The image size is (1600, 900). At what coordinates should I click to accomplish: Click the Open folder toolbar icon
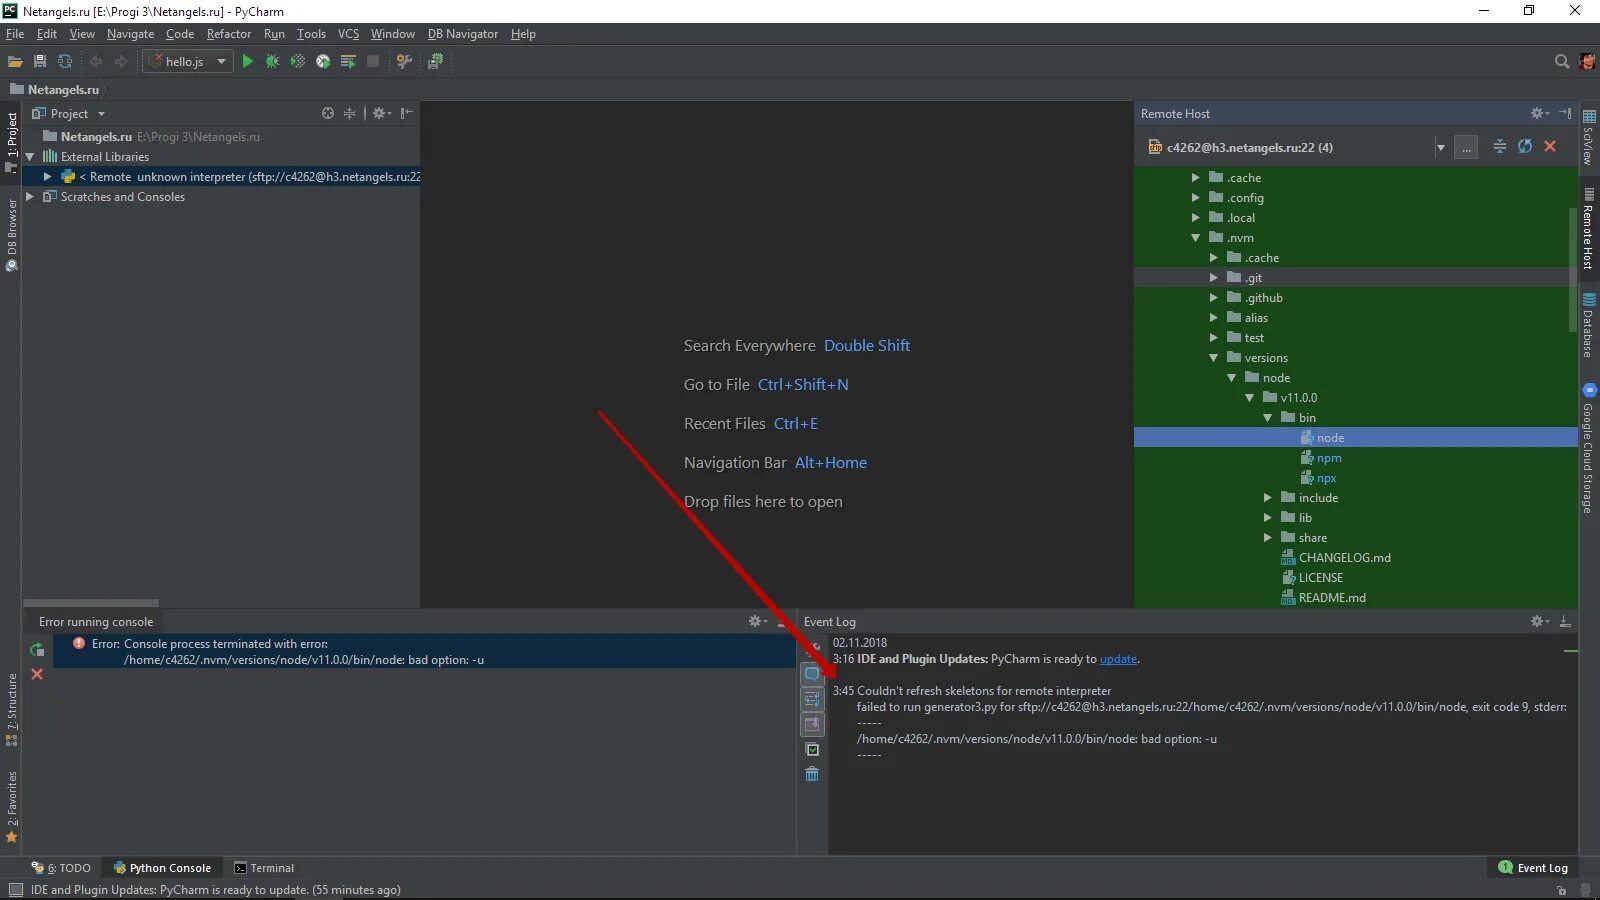[x=15, y=61]
